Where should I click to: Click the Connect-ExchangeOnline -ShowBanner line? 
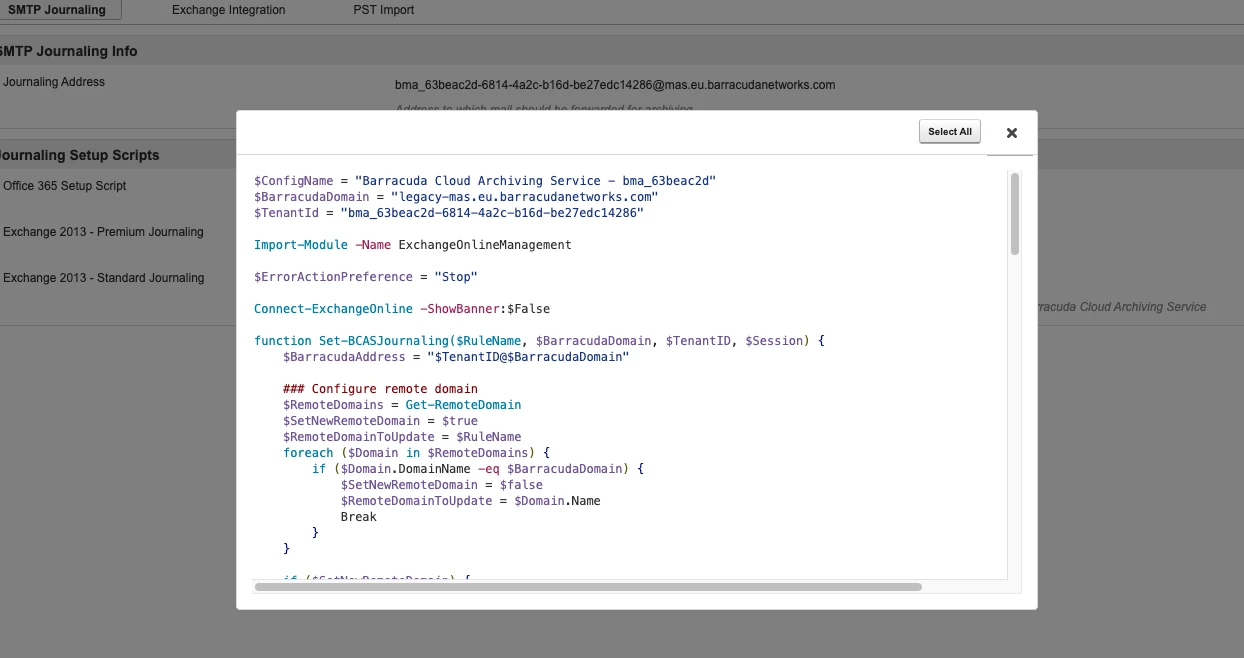tap(402, 309)
